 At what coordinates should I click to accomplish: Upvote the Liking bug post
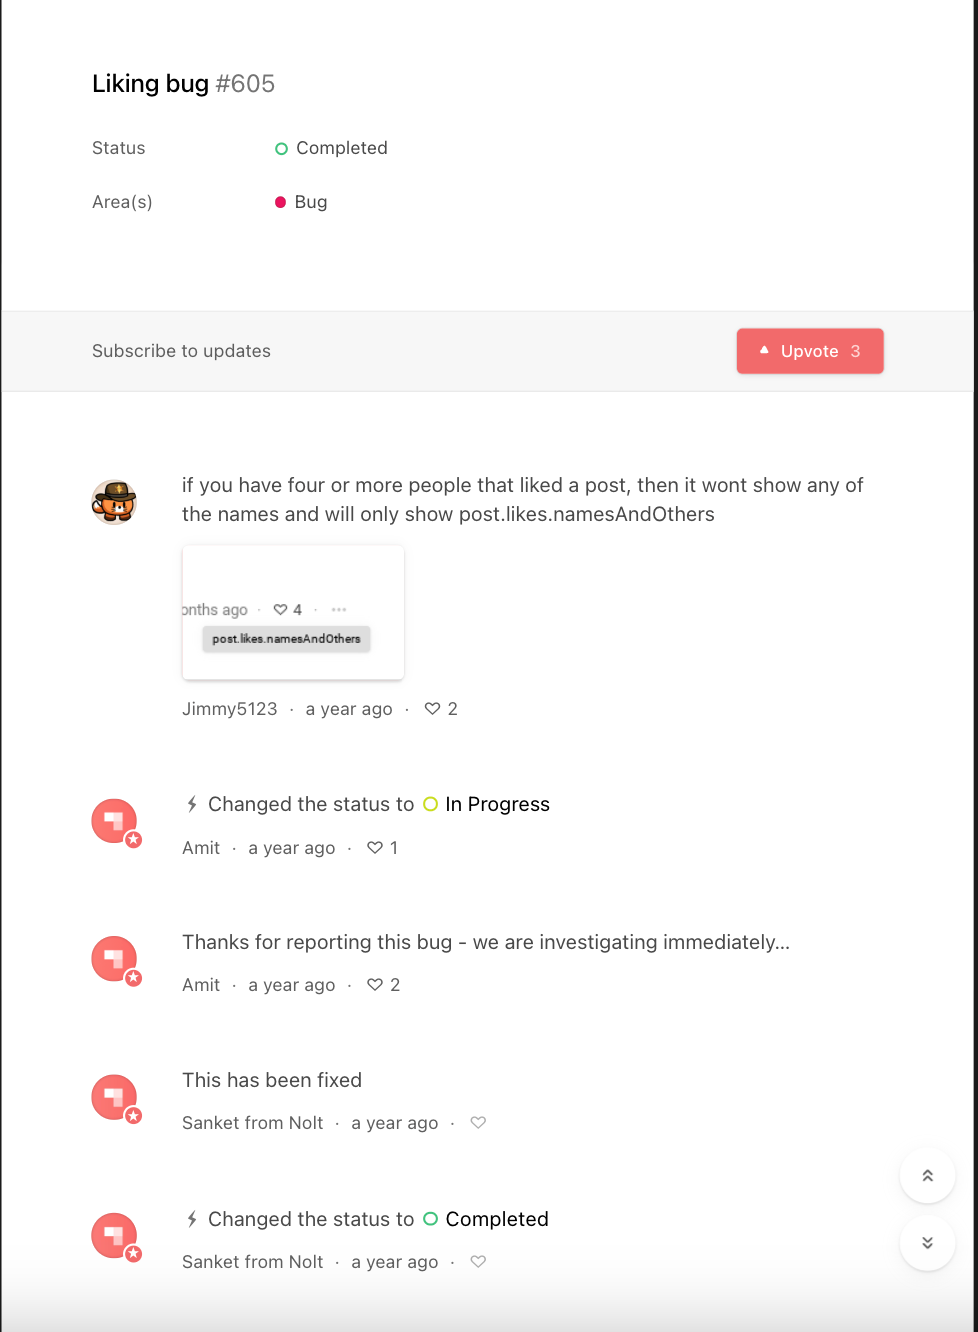(x=810, y=351)
